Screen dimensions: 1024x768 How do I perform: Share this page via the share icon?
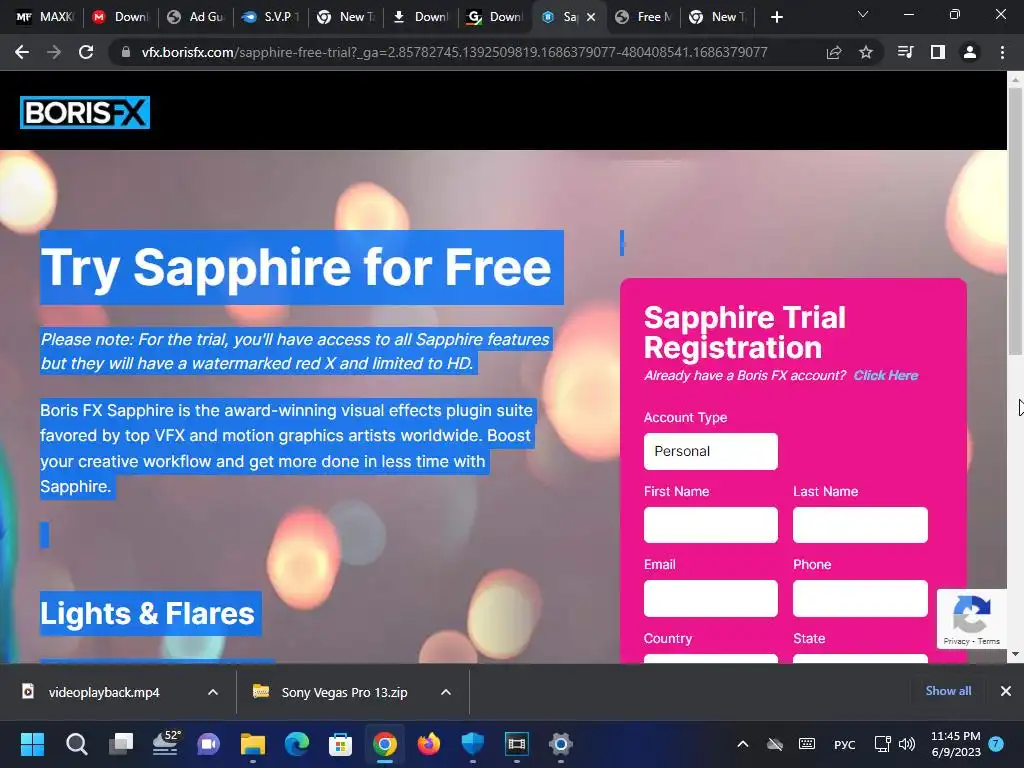coord(834,52)
